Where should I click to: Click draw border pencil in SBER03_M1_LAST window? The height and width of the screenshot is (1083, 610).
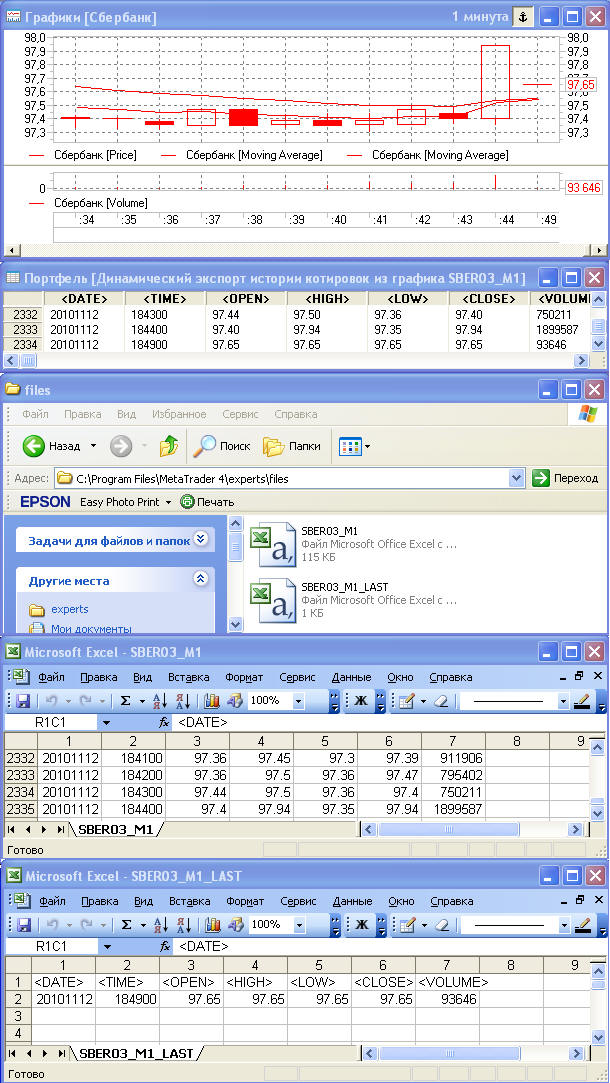coord(408,925)
